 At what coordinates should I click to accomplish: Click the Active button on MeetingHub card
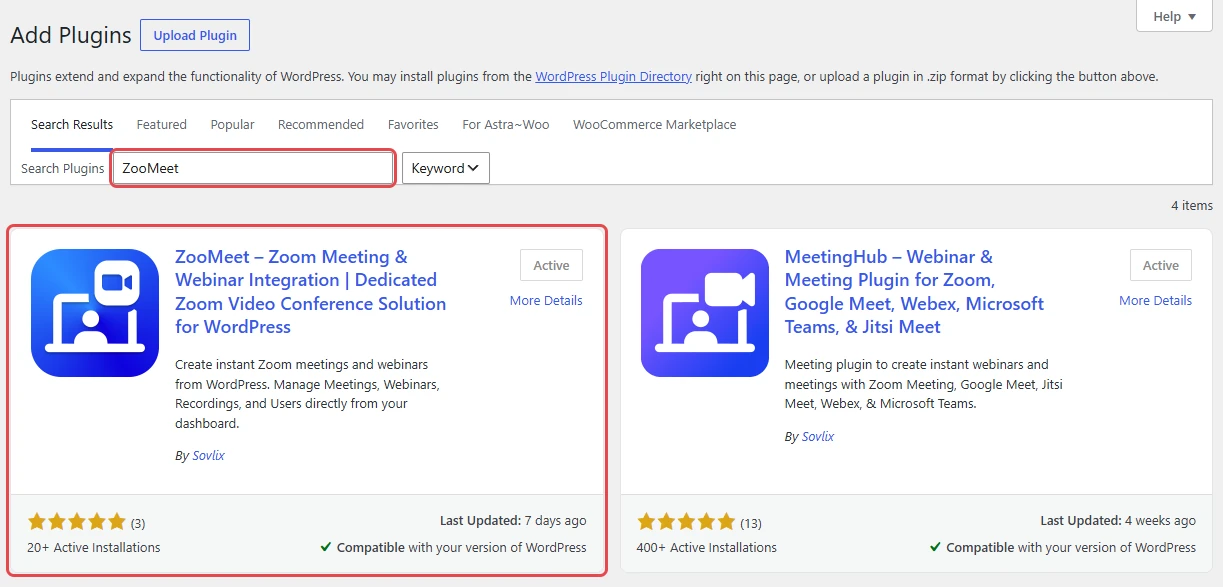pyautogui.click(x=1161, y=265)
